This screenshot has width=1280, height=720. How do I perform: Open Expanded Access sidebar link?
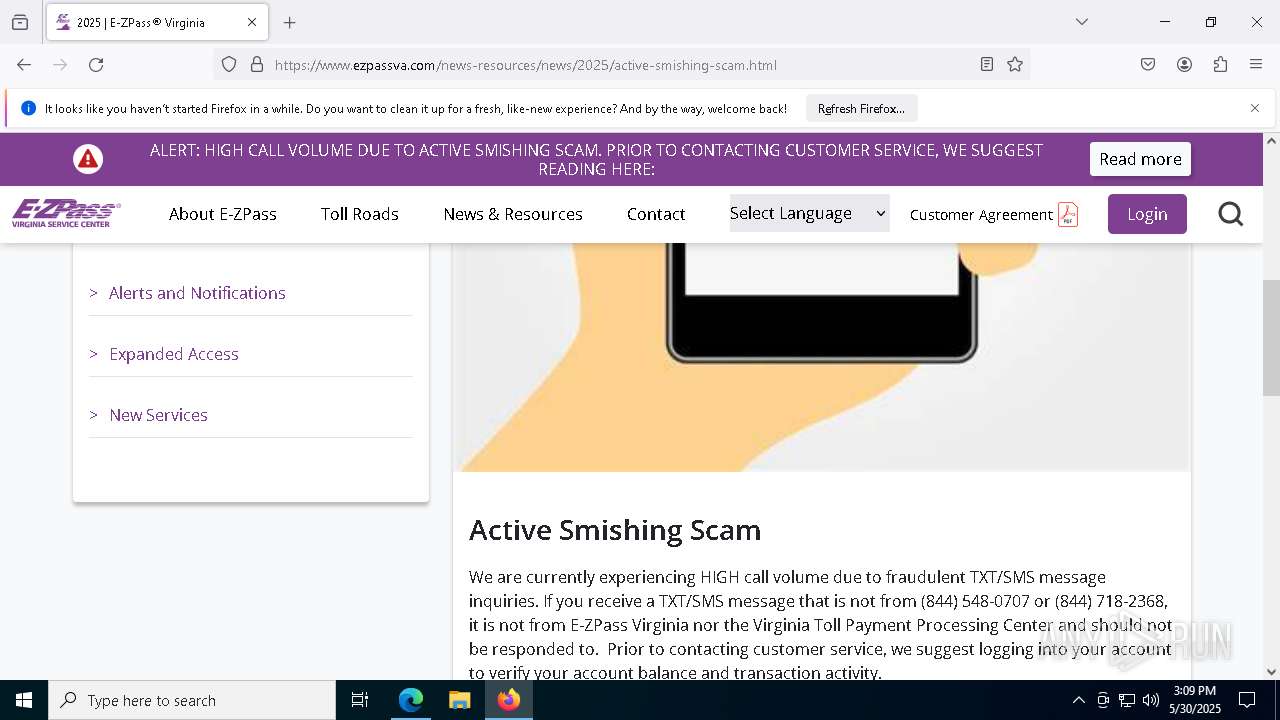pos(174,354)
